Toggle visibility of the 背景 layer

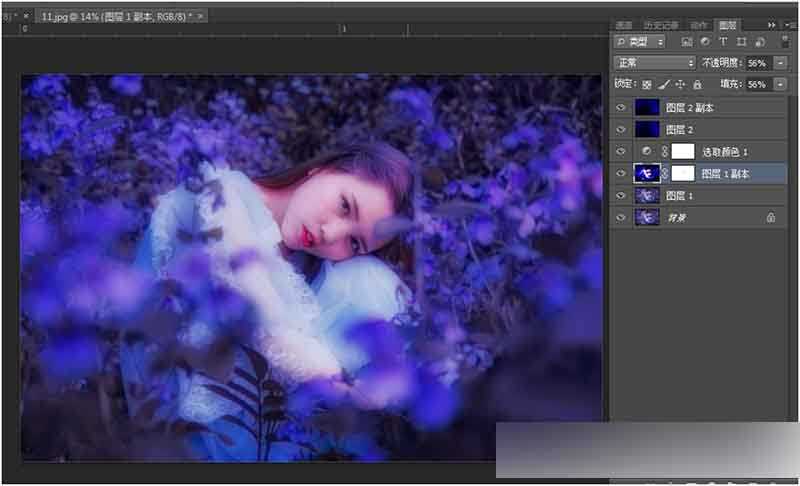point(621,217)
